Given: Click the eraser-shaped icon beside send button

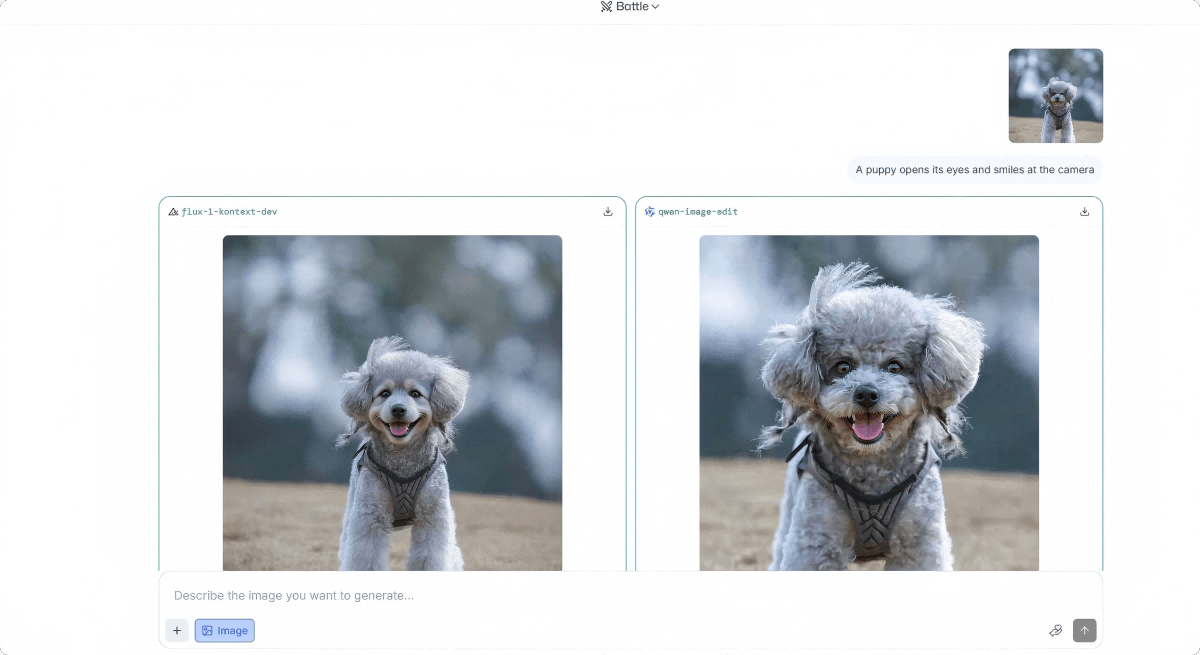Looking at the screenshot, I should coord(1055,631).
